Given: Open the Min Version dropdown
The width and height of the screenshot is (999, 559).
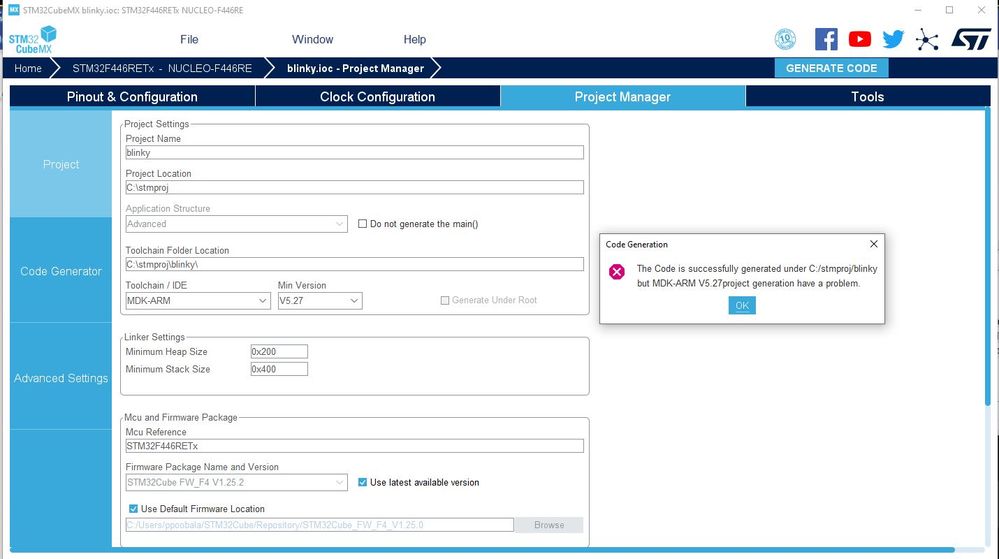Looking at the screenshot, I should coord(320,301).
